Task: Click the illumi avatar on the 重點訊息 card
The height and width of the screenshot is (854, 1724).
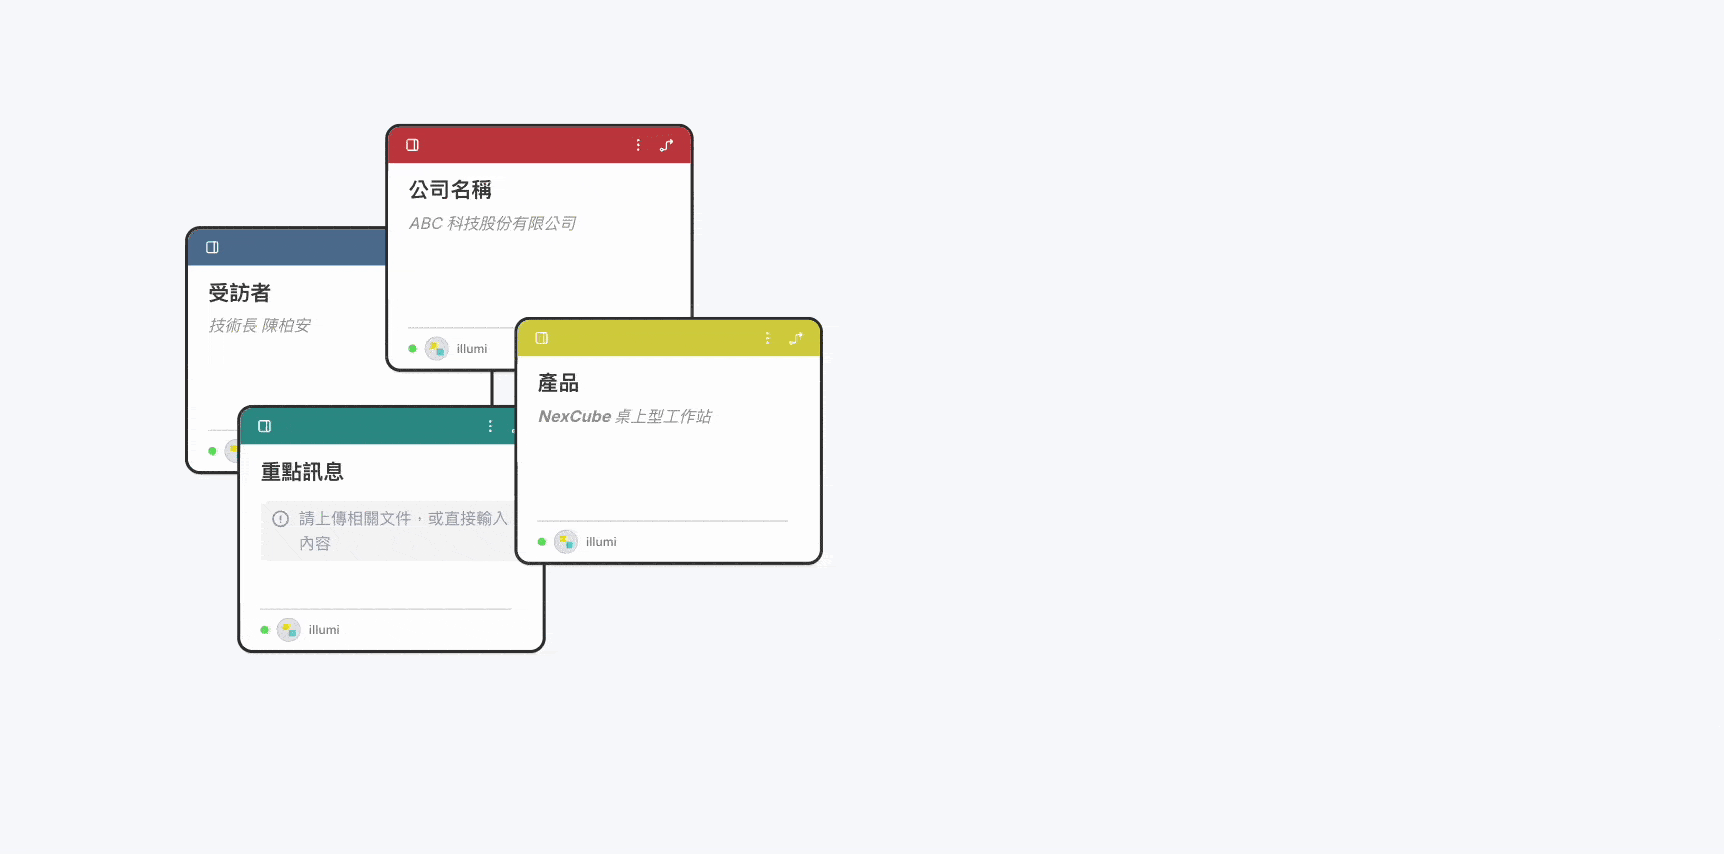Action: [289, 630]
